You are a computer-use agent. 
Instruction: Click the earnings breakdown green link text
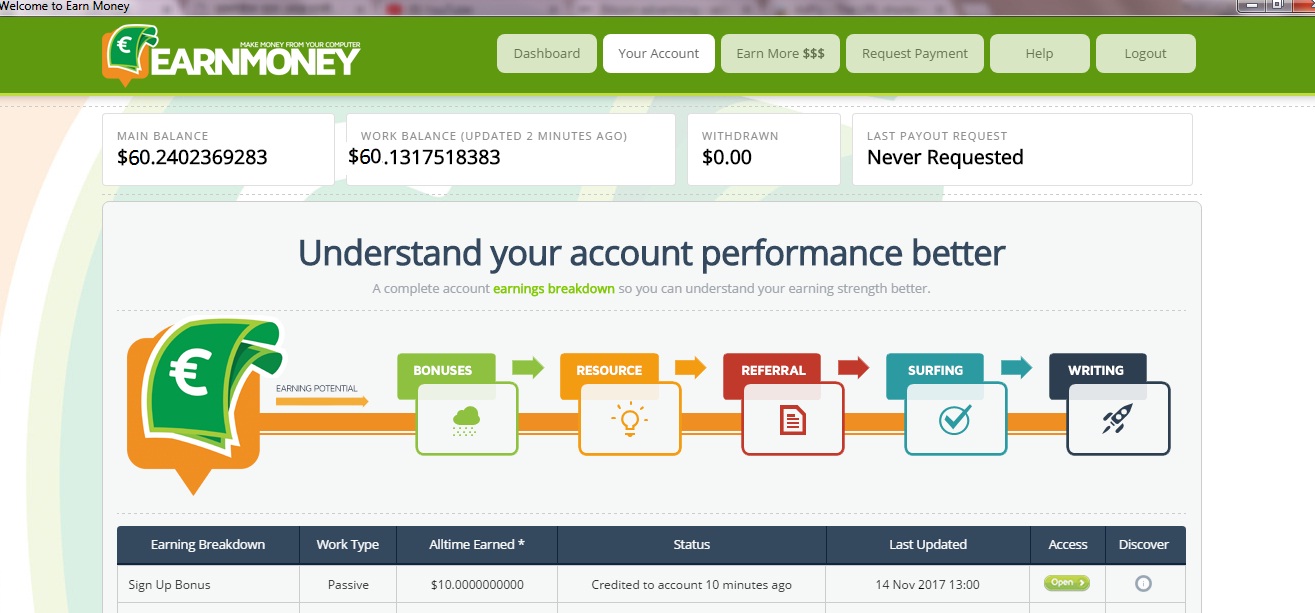click(x=554, y=289)
